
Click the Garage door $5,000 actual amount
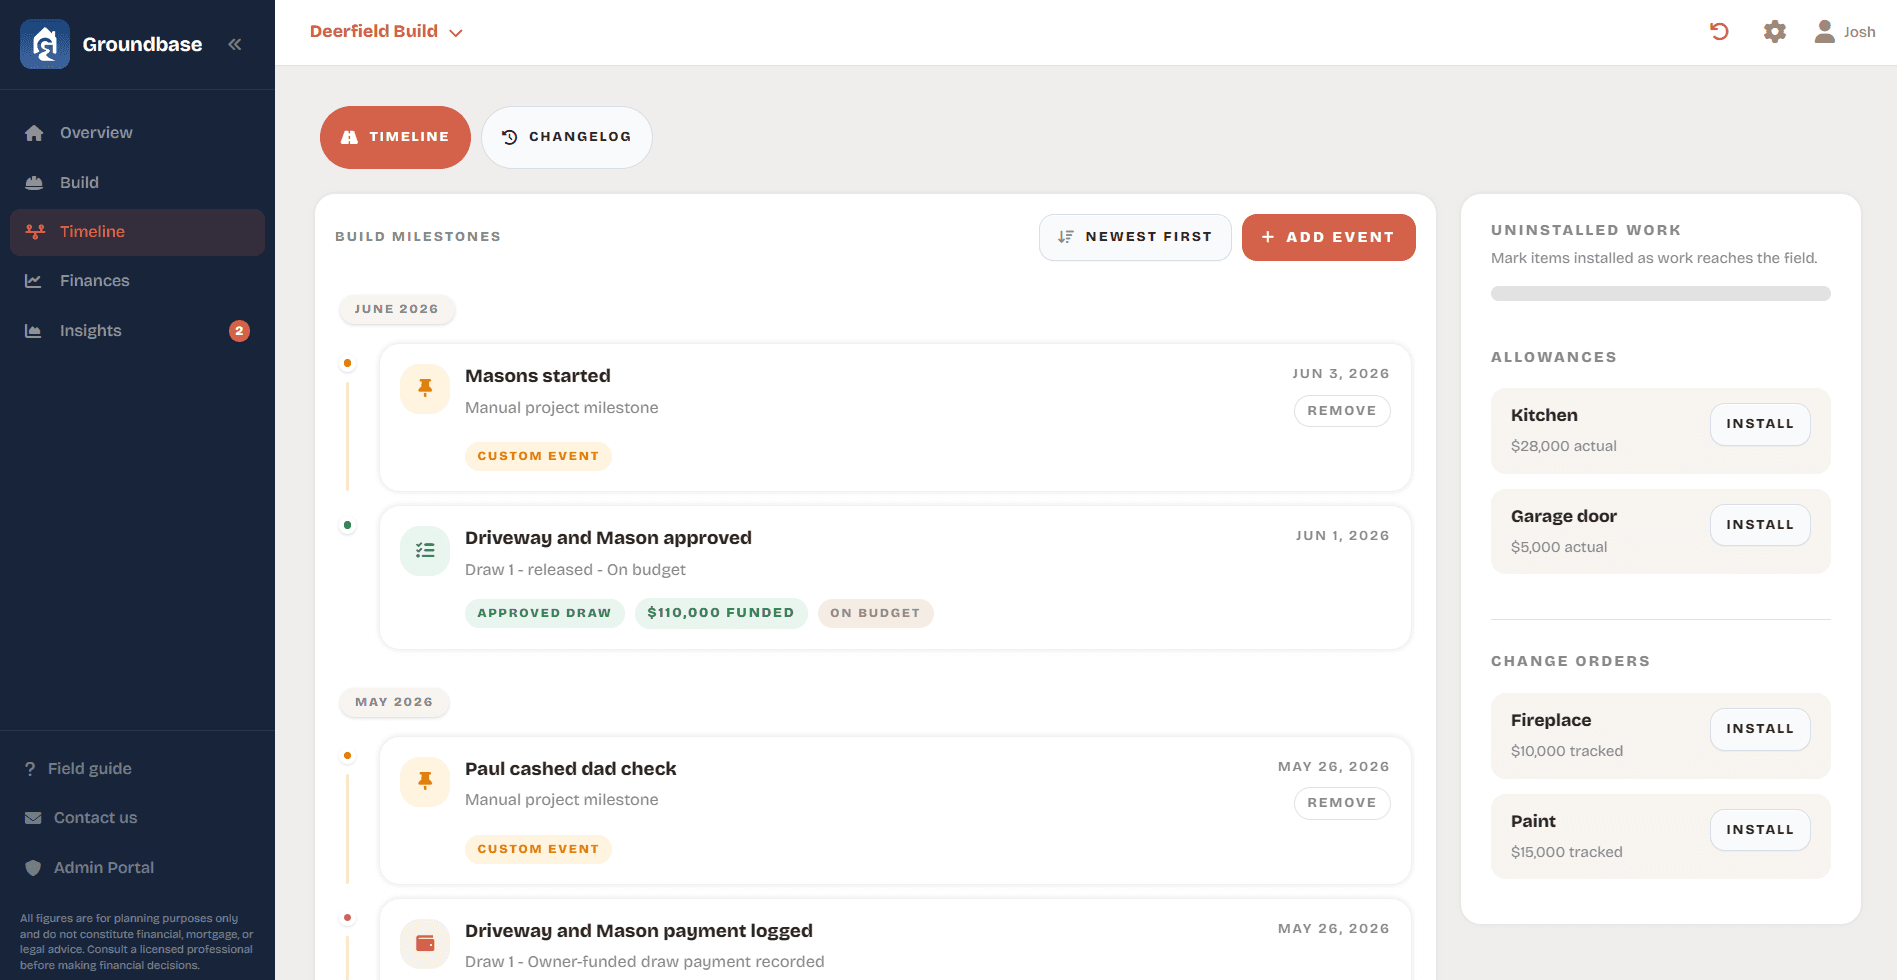(x=1559, y=547)
